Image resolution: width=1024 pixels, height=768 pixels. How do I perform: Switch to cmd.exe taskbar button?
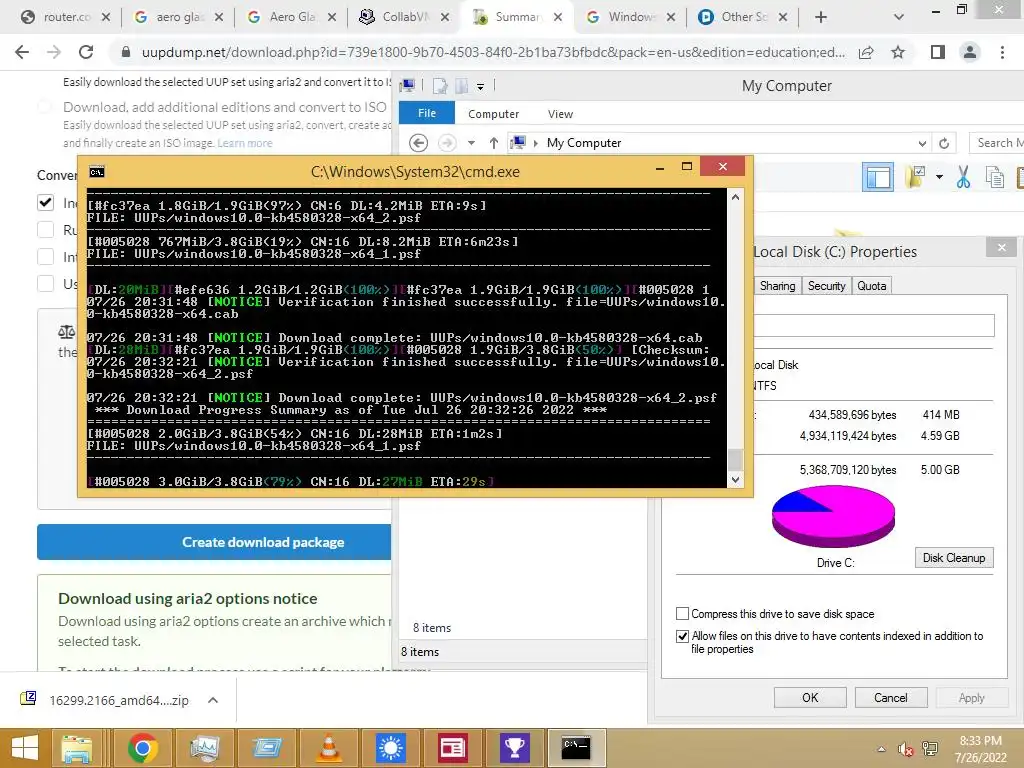click(x=576, y=748)
